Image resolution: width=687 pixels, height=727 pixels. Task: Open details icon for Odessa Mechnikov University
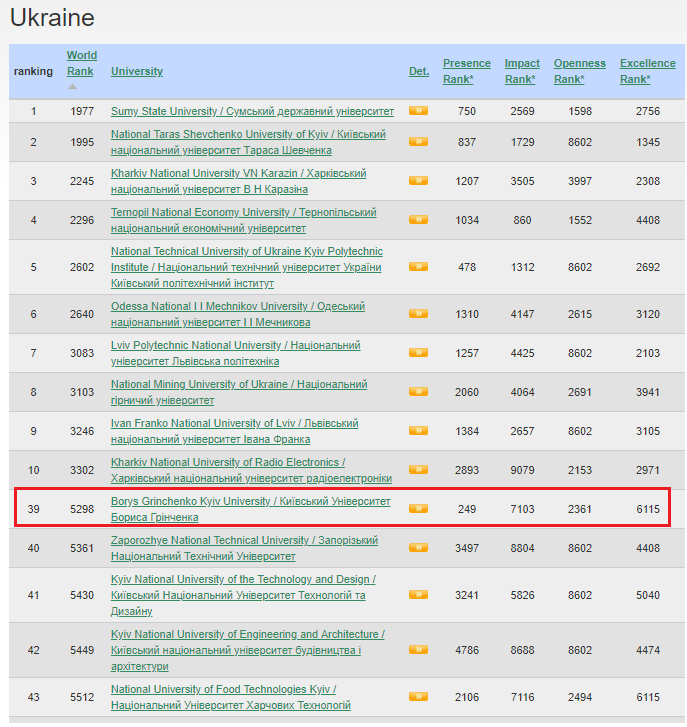click(x=418, y=314)
